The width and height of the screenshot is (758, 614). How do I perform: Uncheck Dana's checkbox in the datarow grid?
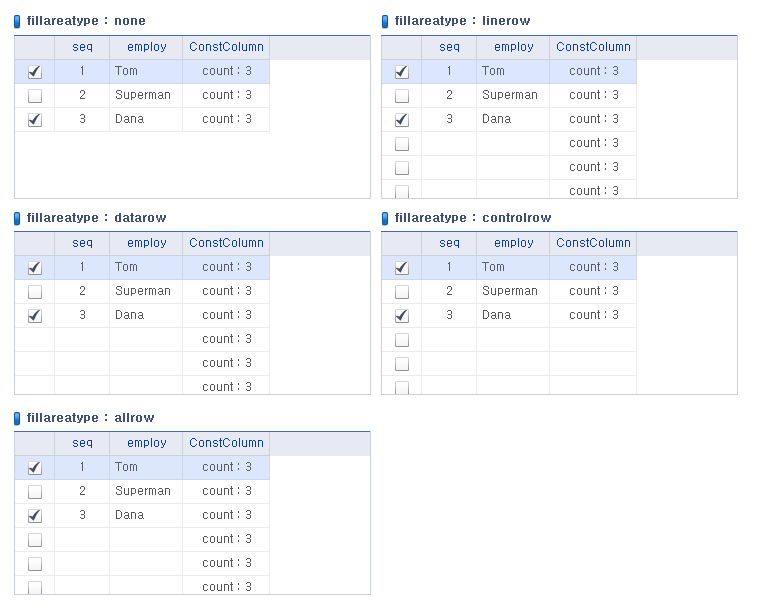pos(35,316)
